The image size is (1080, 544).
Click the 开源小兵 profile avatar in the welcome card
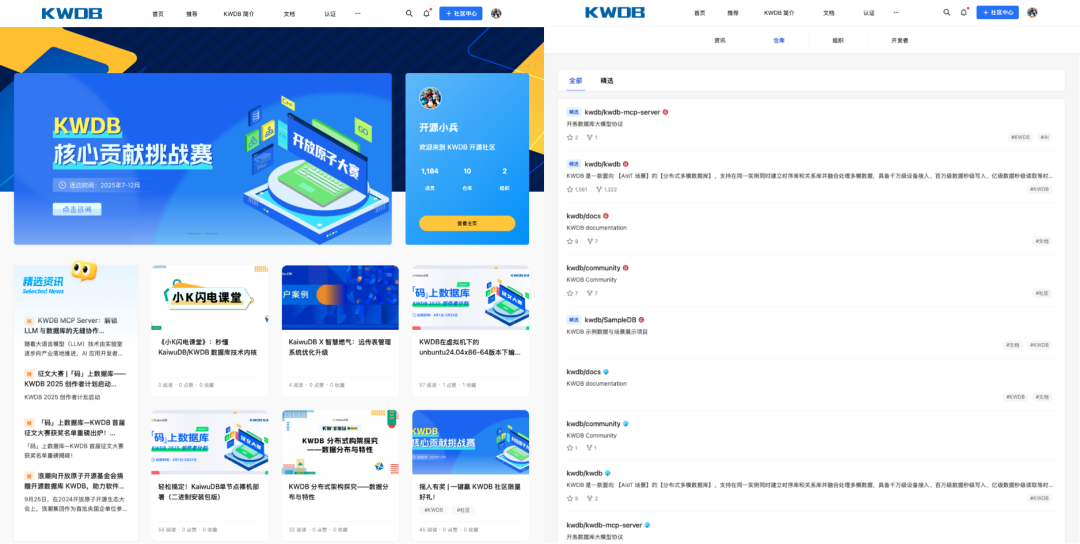coord(430,98)
